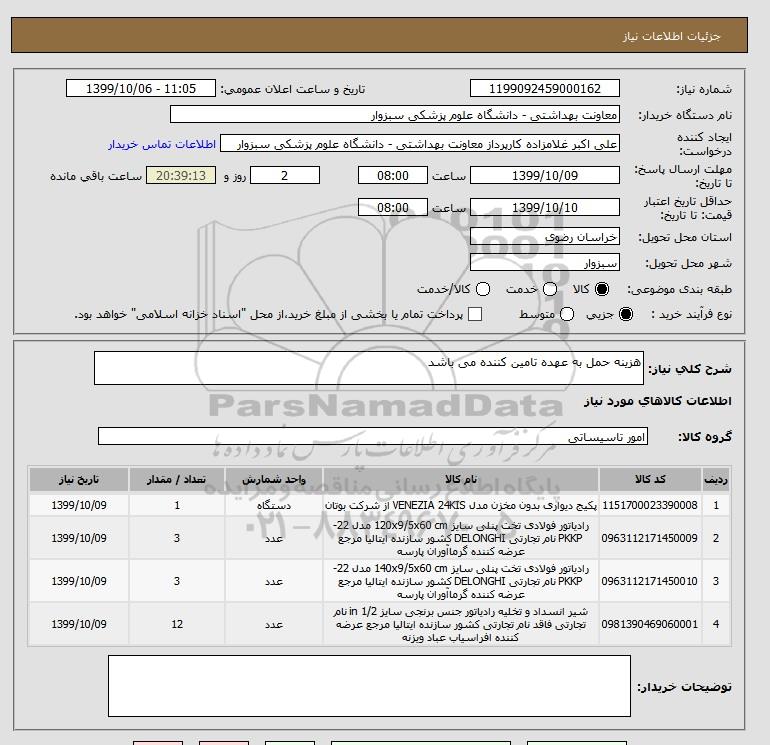Click the 120x9/5x60 cm radiator item name
Viewport: 770px width, 745px height.
(461, 538)
